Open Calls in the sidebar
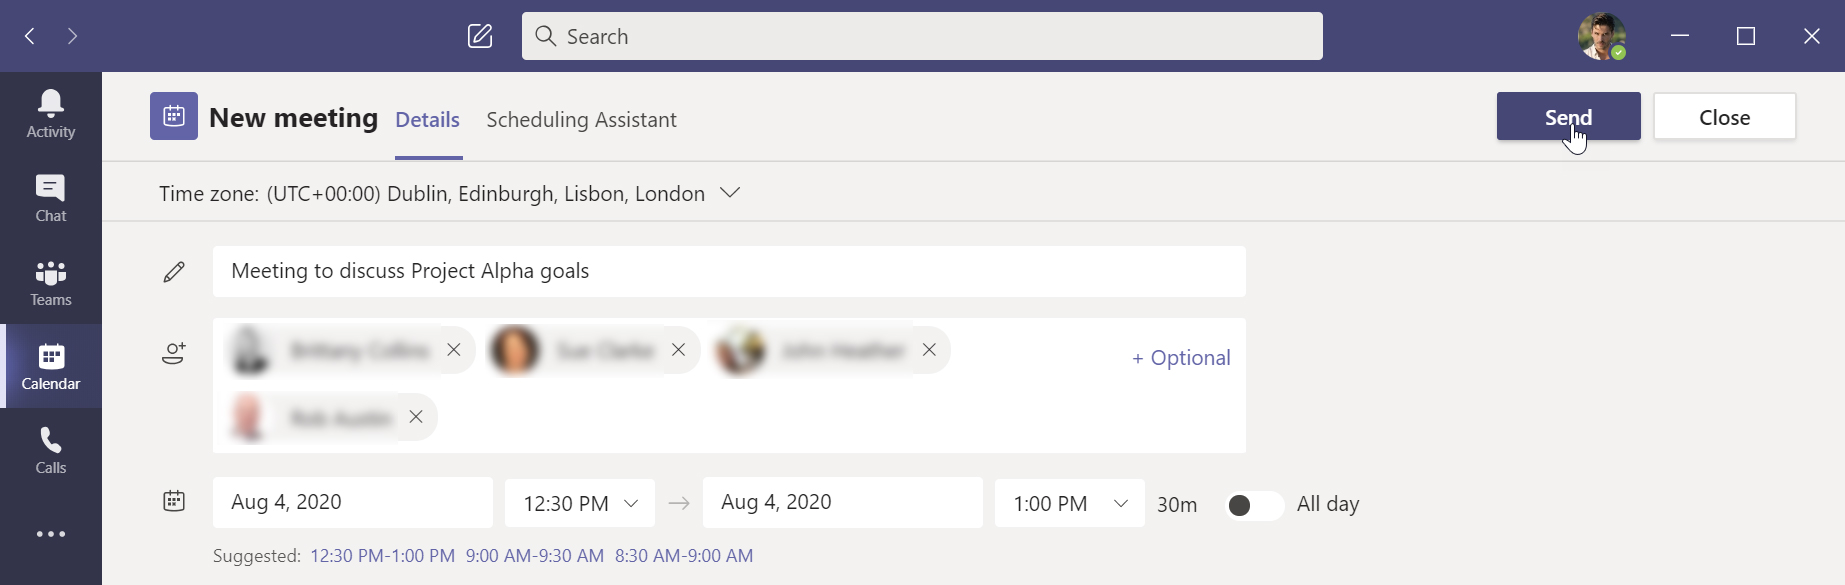The width and height of the screenshot is (1845, 585). click(51, 450)
